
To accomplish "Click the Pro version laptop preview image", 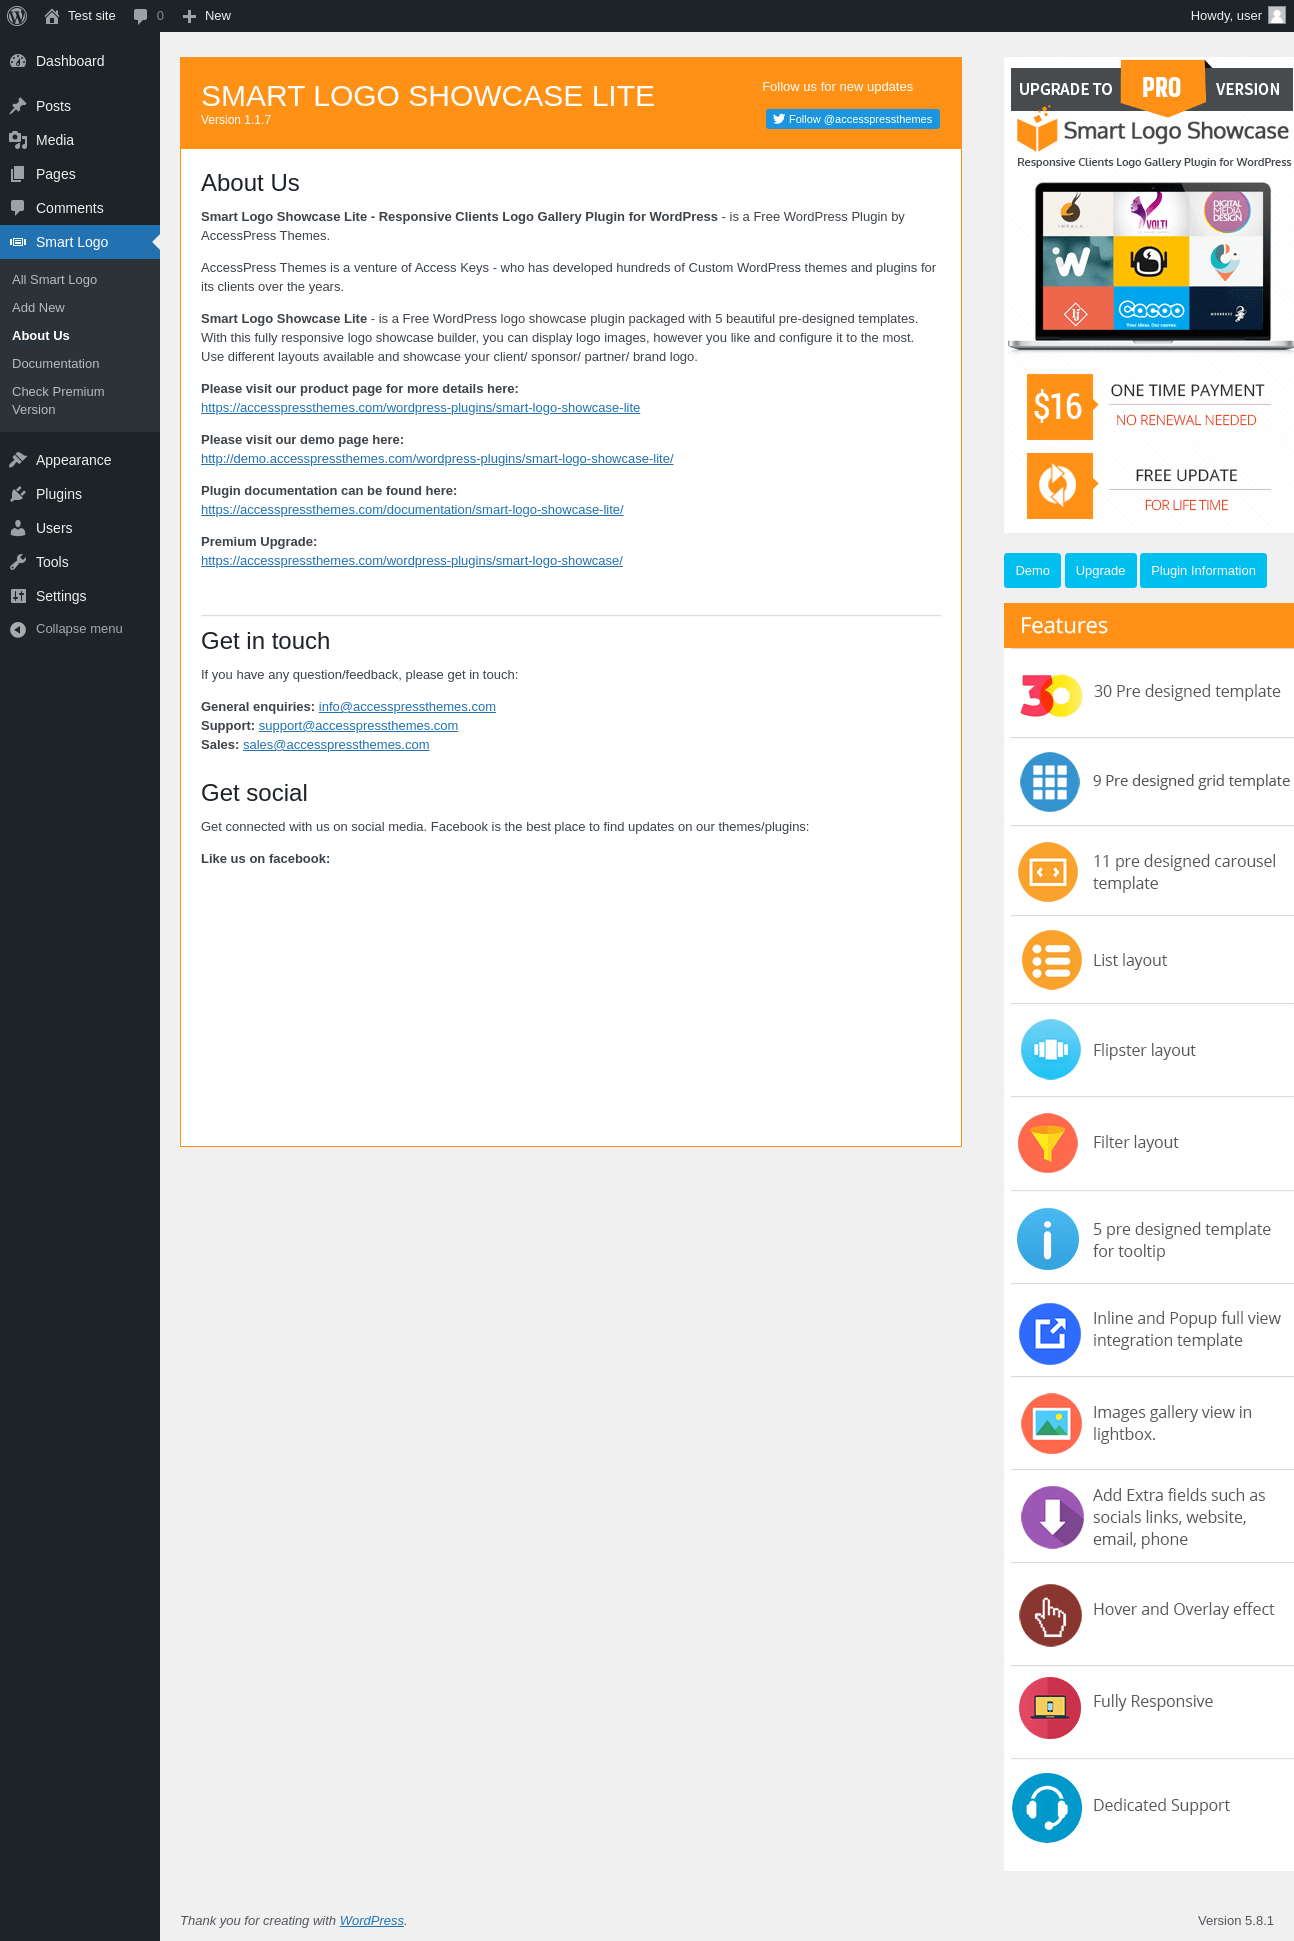I will 1151,266.
